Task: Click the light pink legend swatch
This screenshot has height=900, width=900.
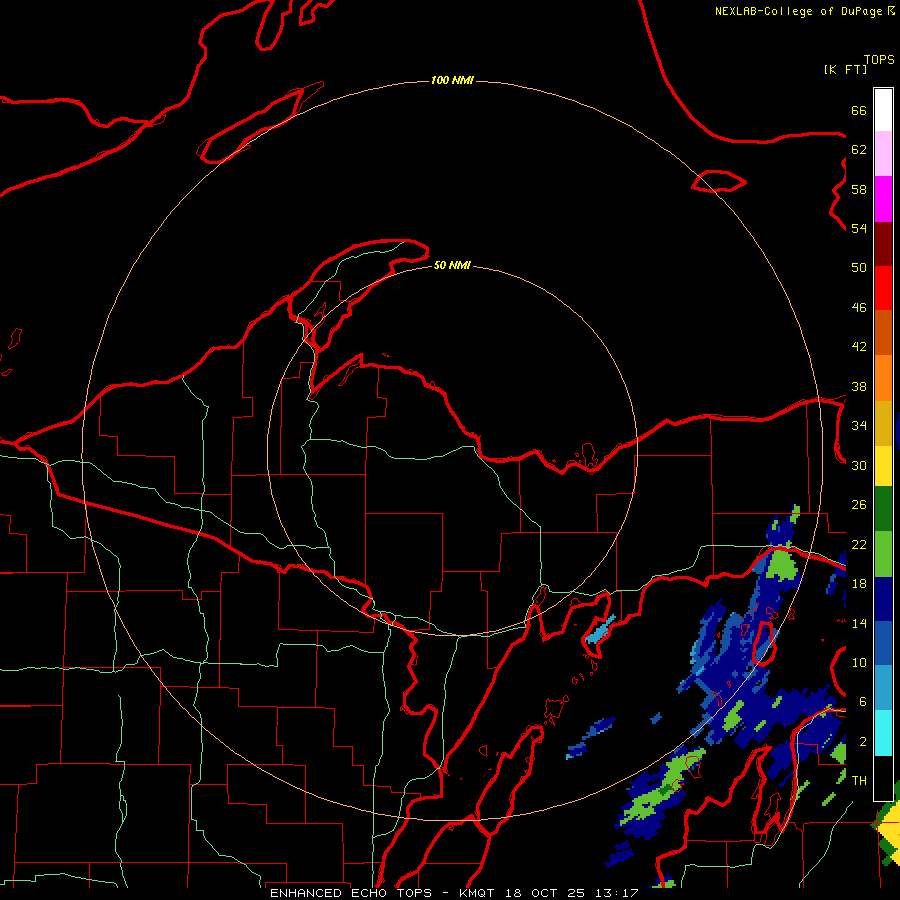Action: coord(883,154)
